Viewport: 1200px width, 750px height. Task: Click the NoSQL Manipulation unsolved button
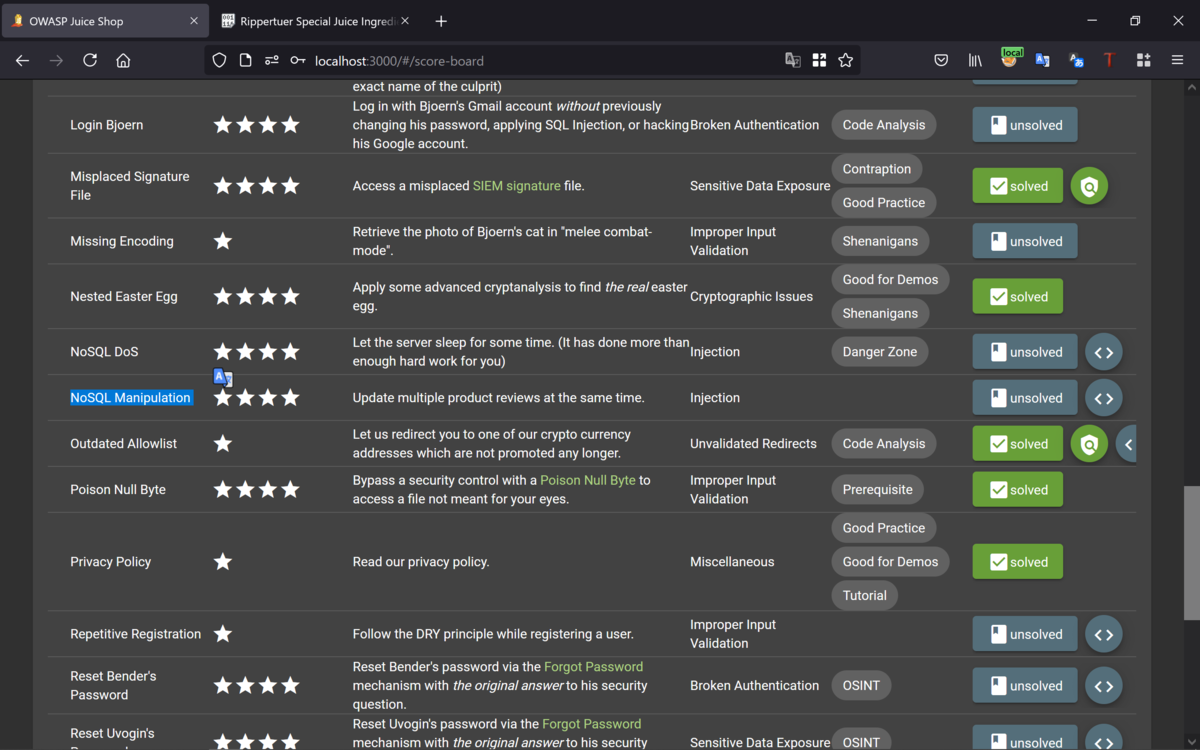pos(1025,398)
